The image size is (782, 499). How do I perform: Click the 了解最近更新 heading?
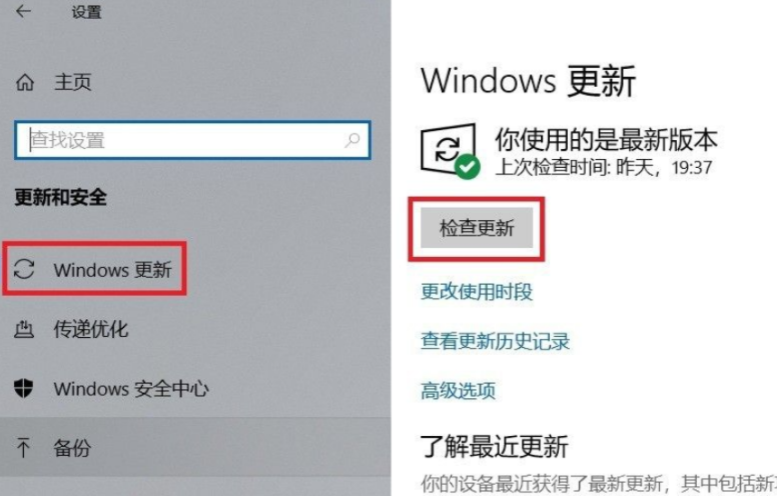click(494, 446)
